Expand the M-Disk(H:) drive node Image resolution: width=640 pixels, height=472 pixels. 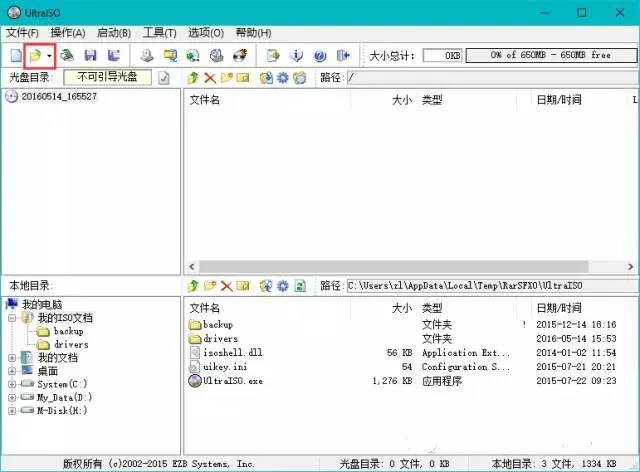(12, 410)
